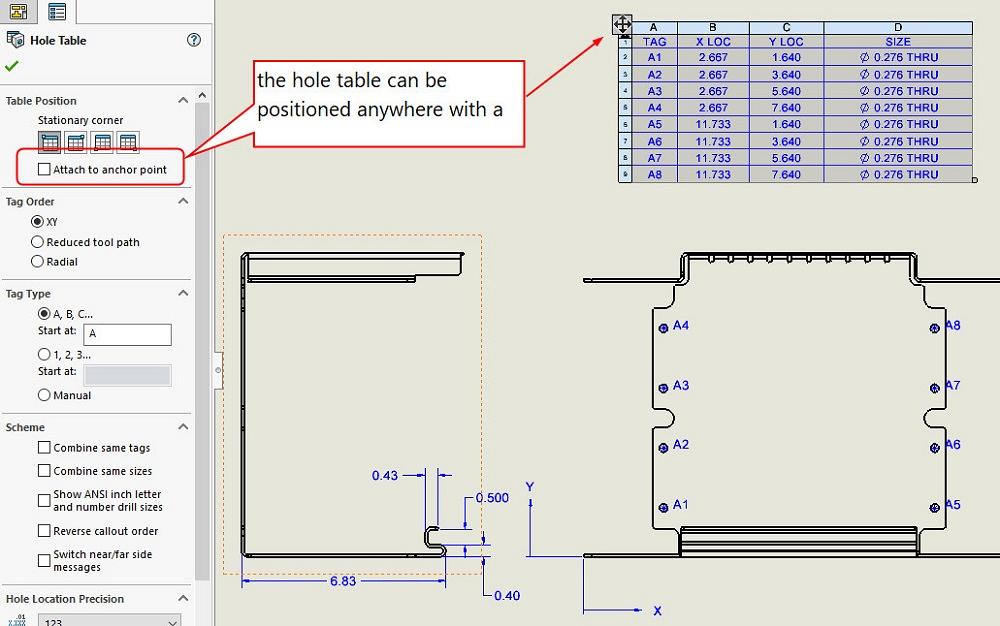Click the 0.40 dimension value

(507, 596)
